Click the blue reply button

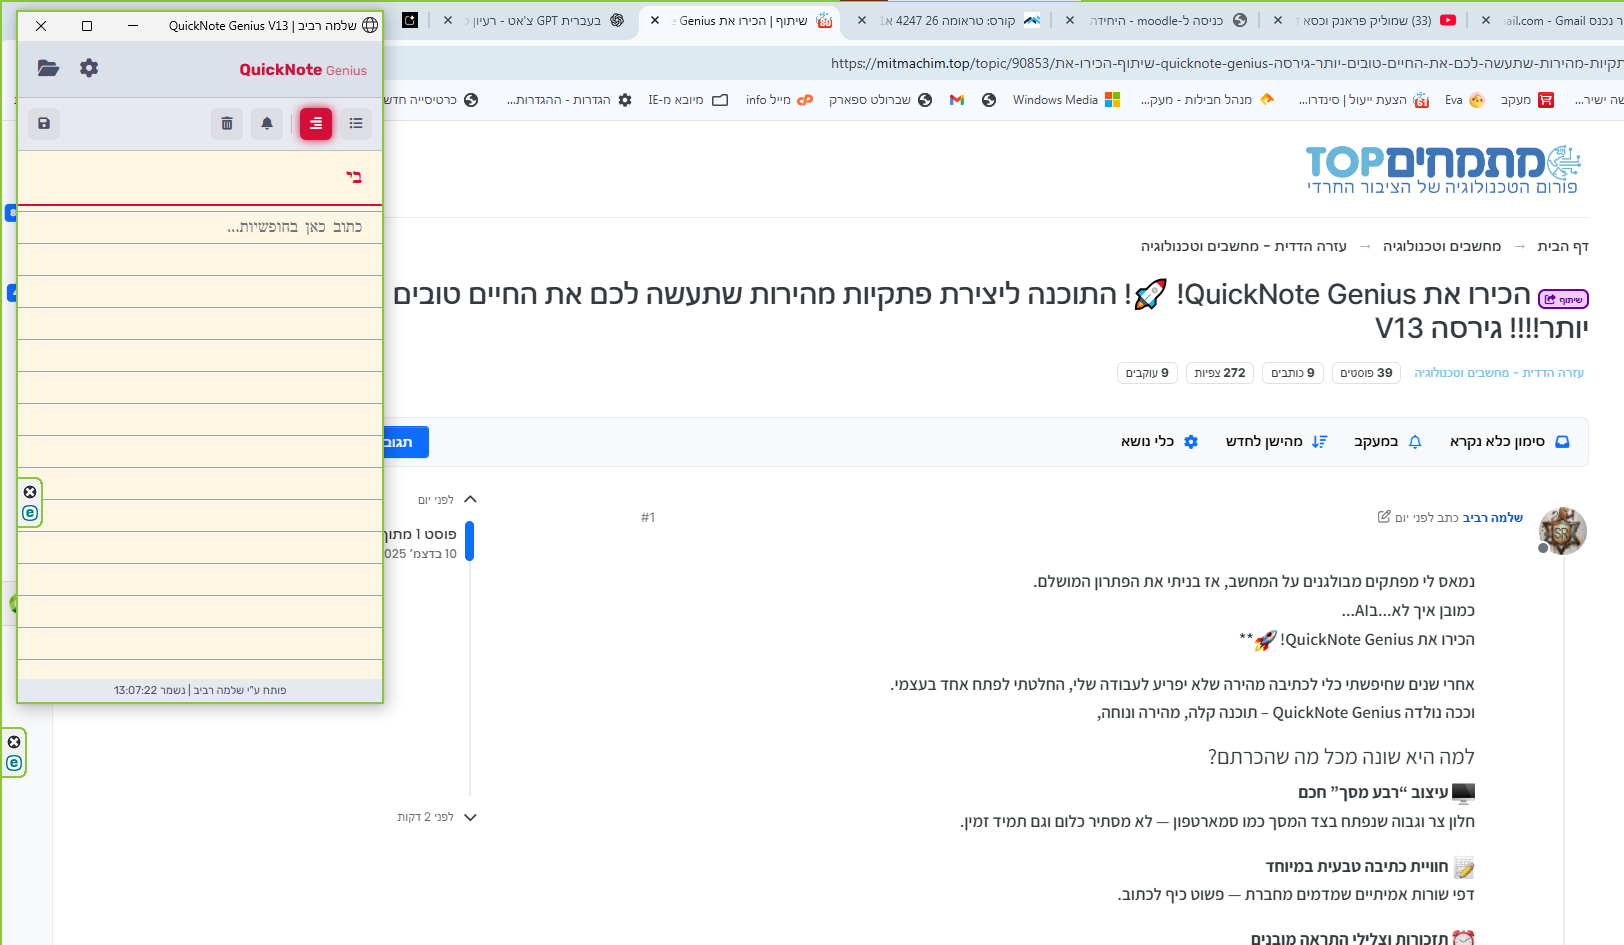pyautogui.click(x=404, y=442)
